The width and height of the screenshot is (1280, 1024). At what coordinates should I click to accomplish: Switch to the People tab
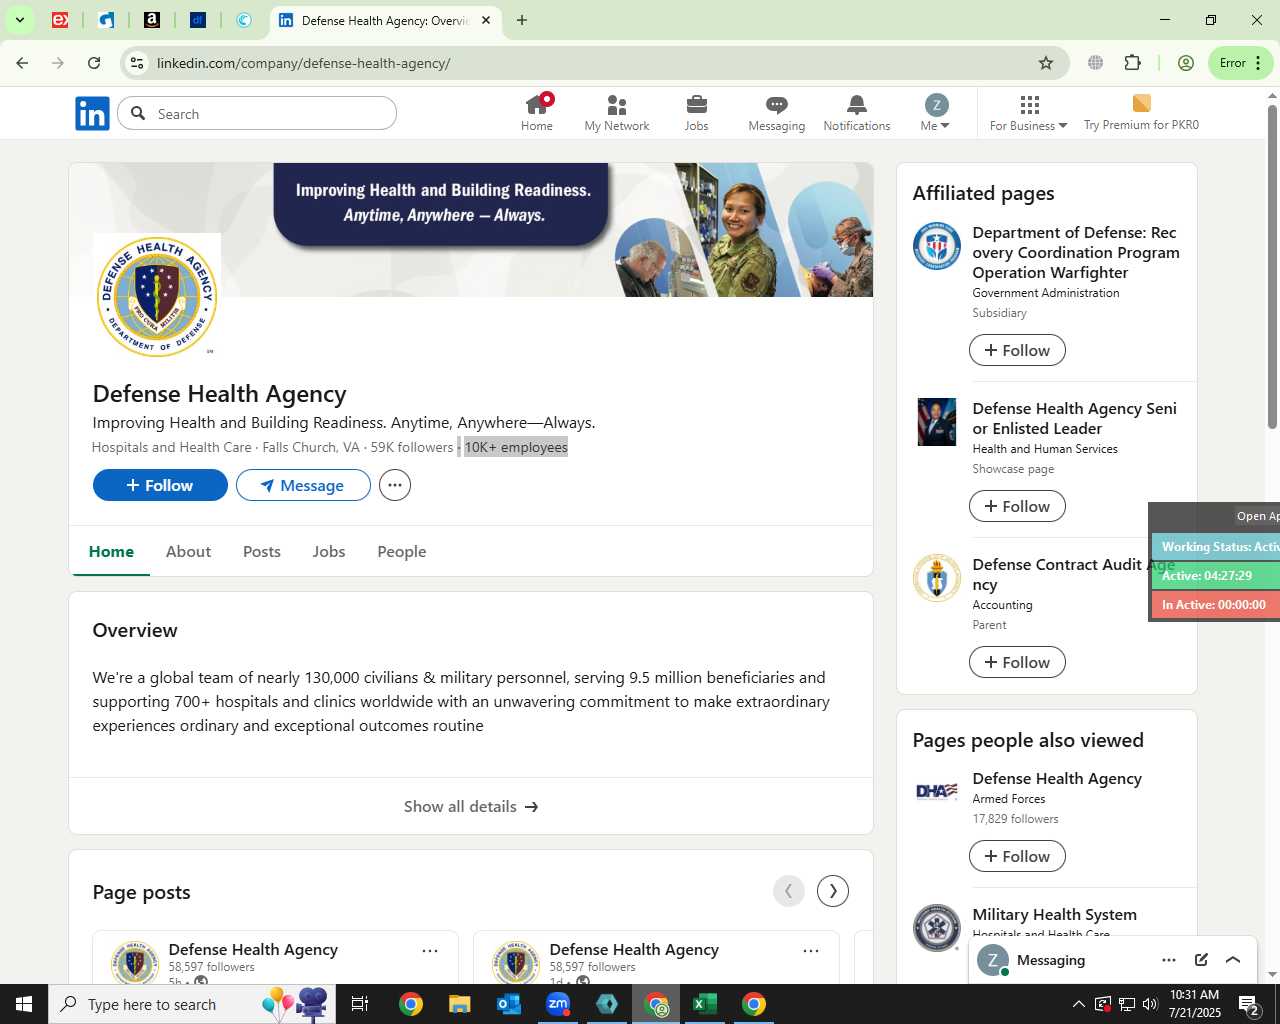pos(402,551)
